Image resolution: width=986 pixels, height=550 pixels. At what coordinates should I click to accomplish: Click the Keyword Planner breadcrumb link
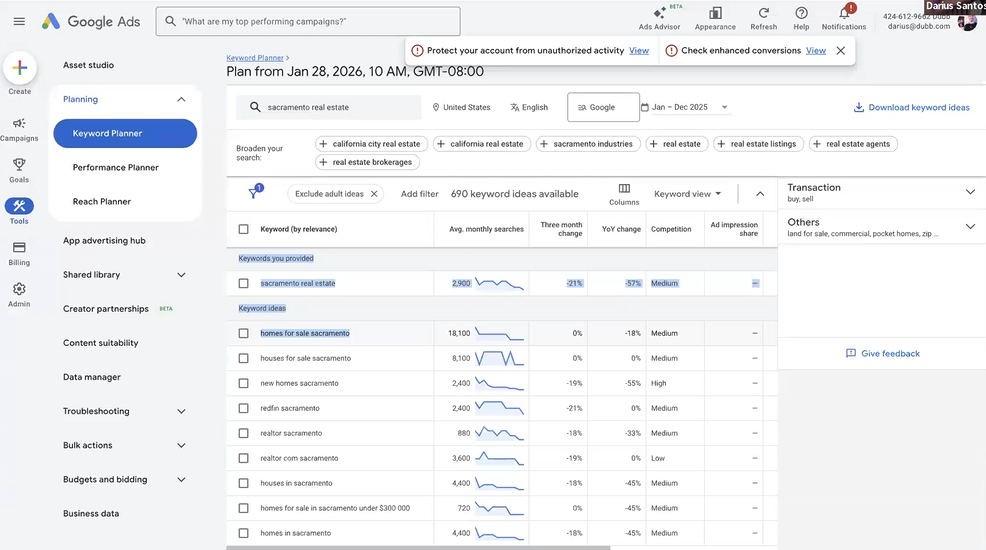click(x=255, y=58)
